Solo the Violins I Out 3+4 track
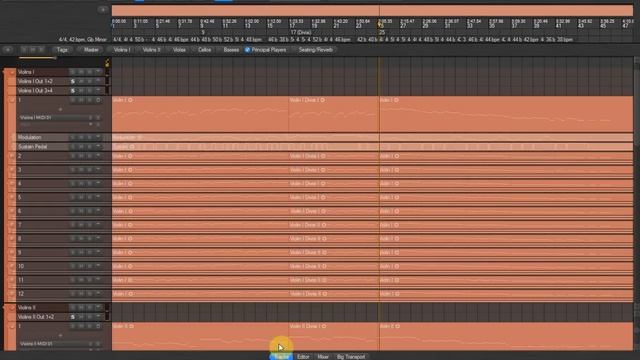640x360 pixels. (73, 91)
